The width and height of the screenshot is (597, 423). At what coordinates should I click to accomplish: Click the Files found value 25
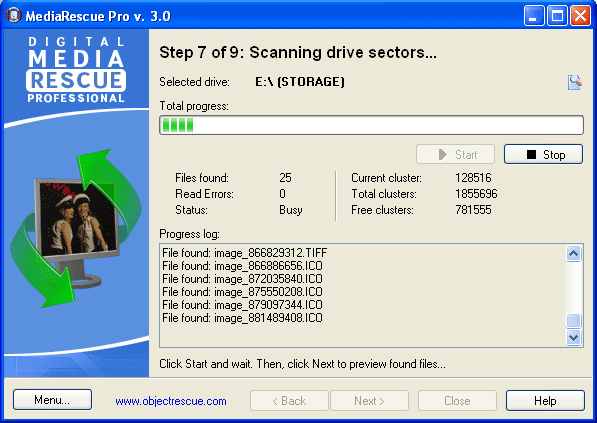pyautogui.click(x=285, y=178)
